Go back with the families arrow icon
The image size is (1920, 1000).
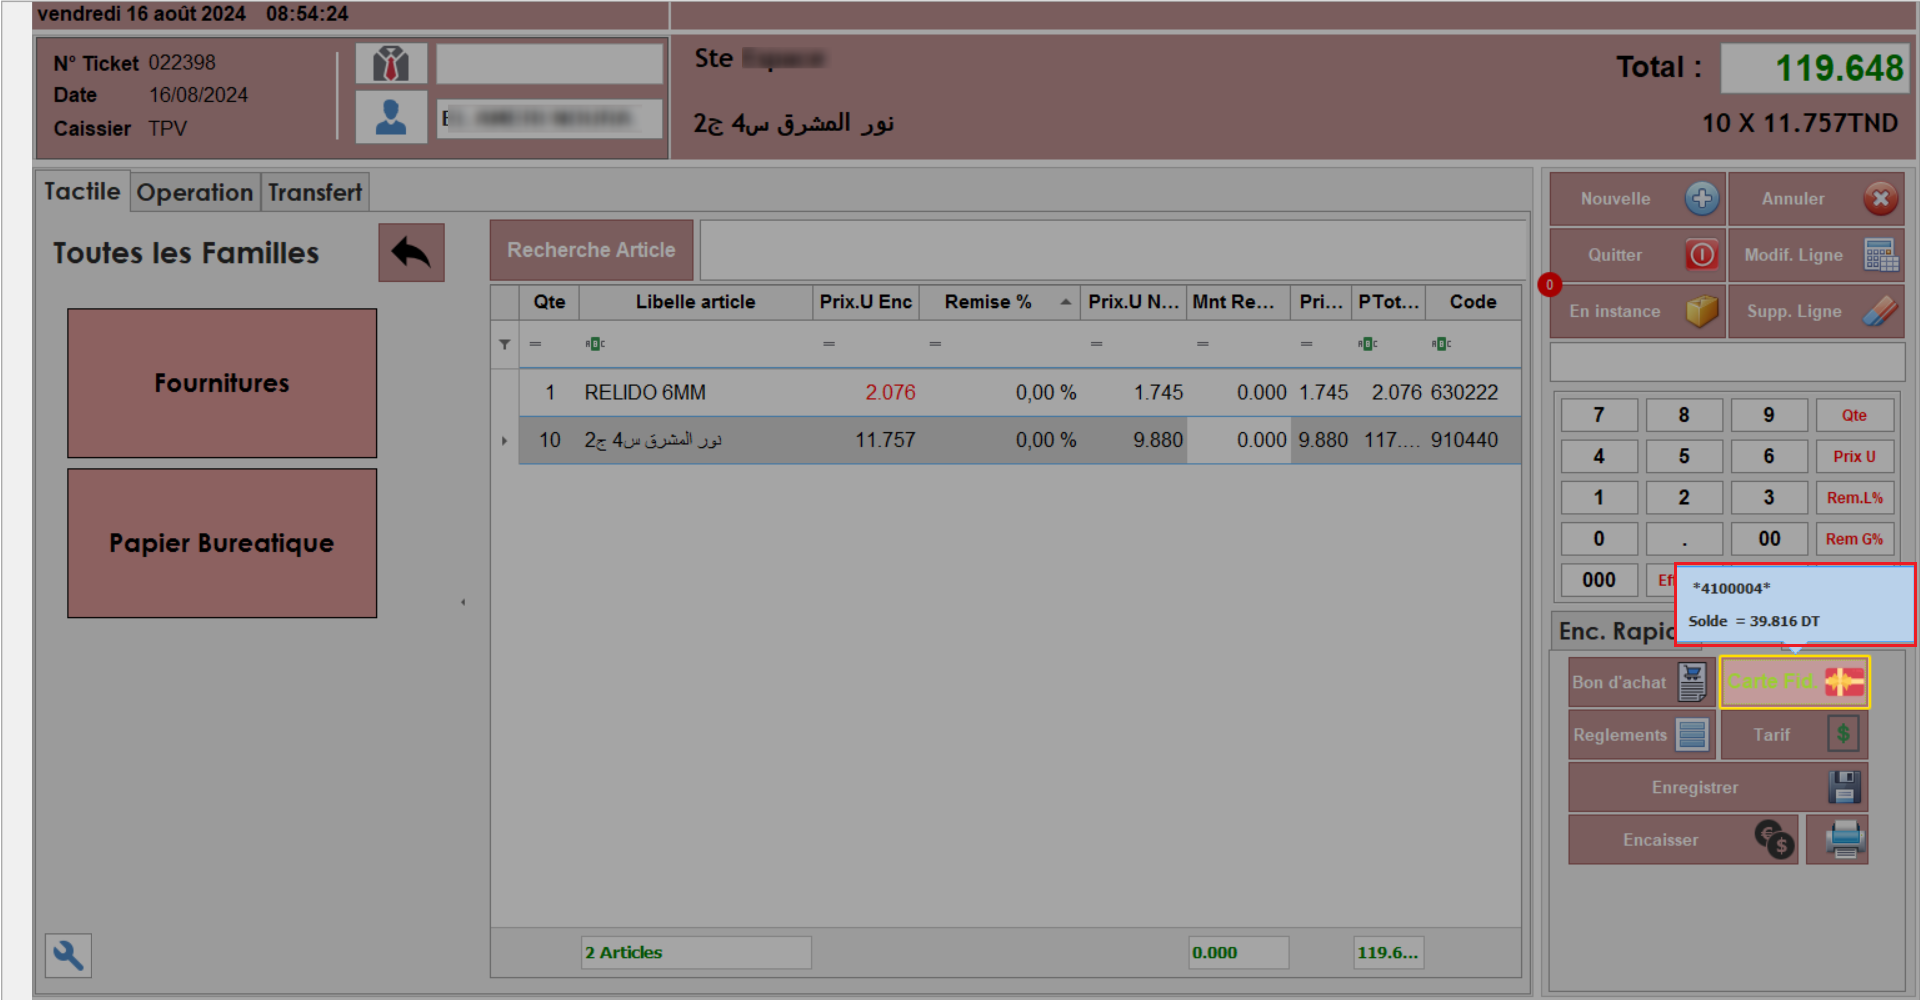(411, 252)
